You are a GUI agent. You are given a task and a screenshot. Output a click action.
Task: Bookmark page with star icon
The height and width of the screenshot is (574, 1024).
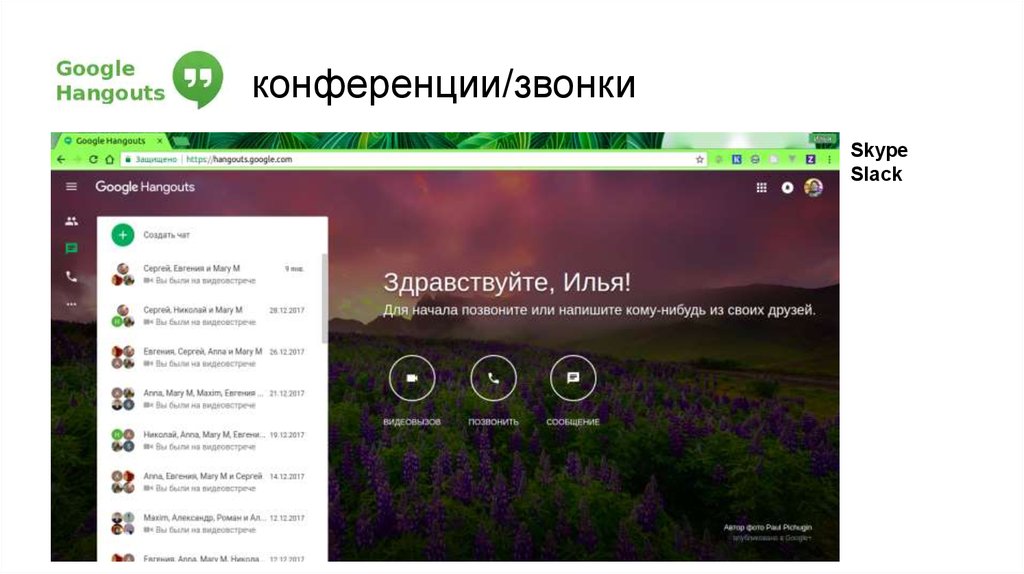pos(699,159)
